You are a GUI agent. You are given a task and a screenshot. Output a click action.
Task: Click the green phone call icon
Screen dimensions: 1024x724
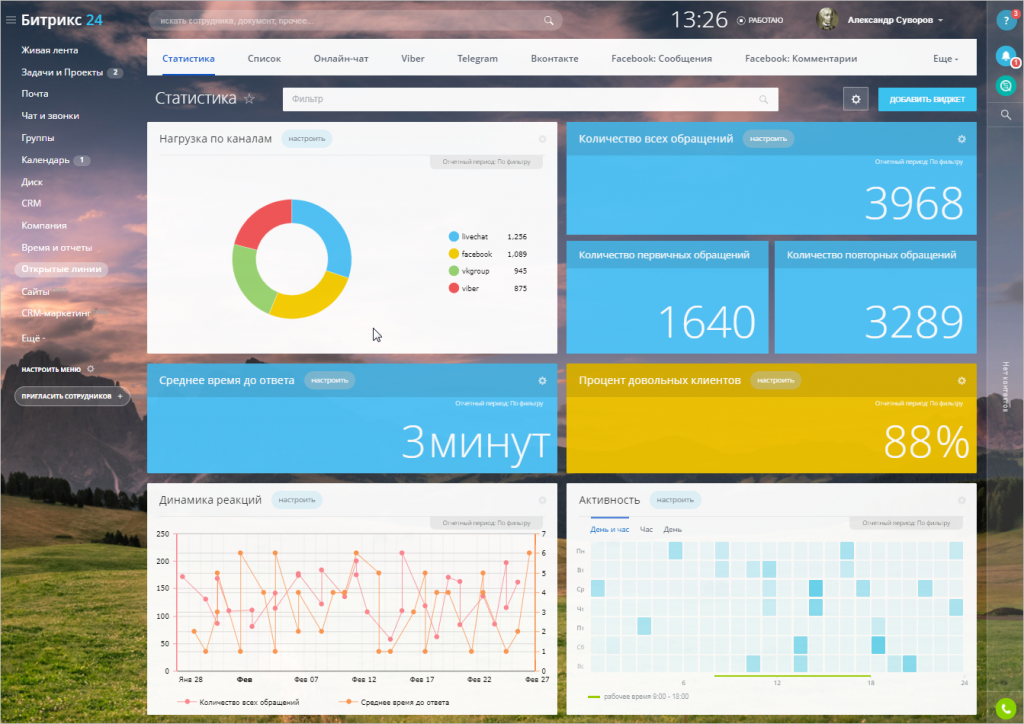(x=1006, y=709)
